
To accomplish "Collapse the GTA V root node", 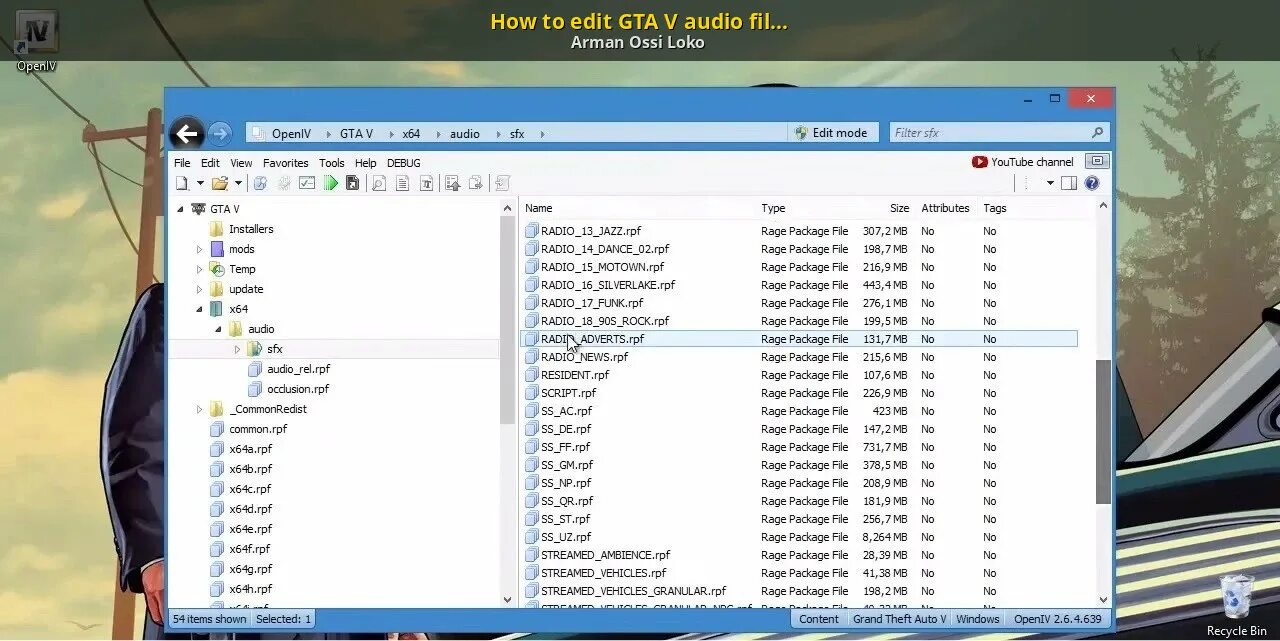I will [x=180, y=209].
